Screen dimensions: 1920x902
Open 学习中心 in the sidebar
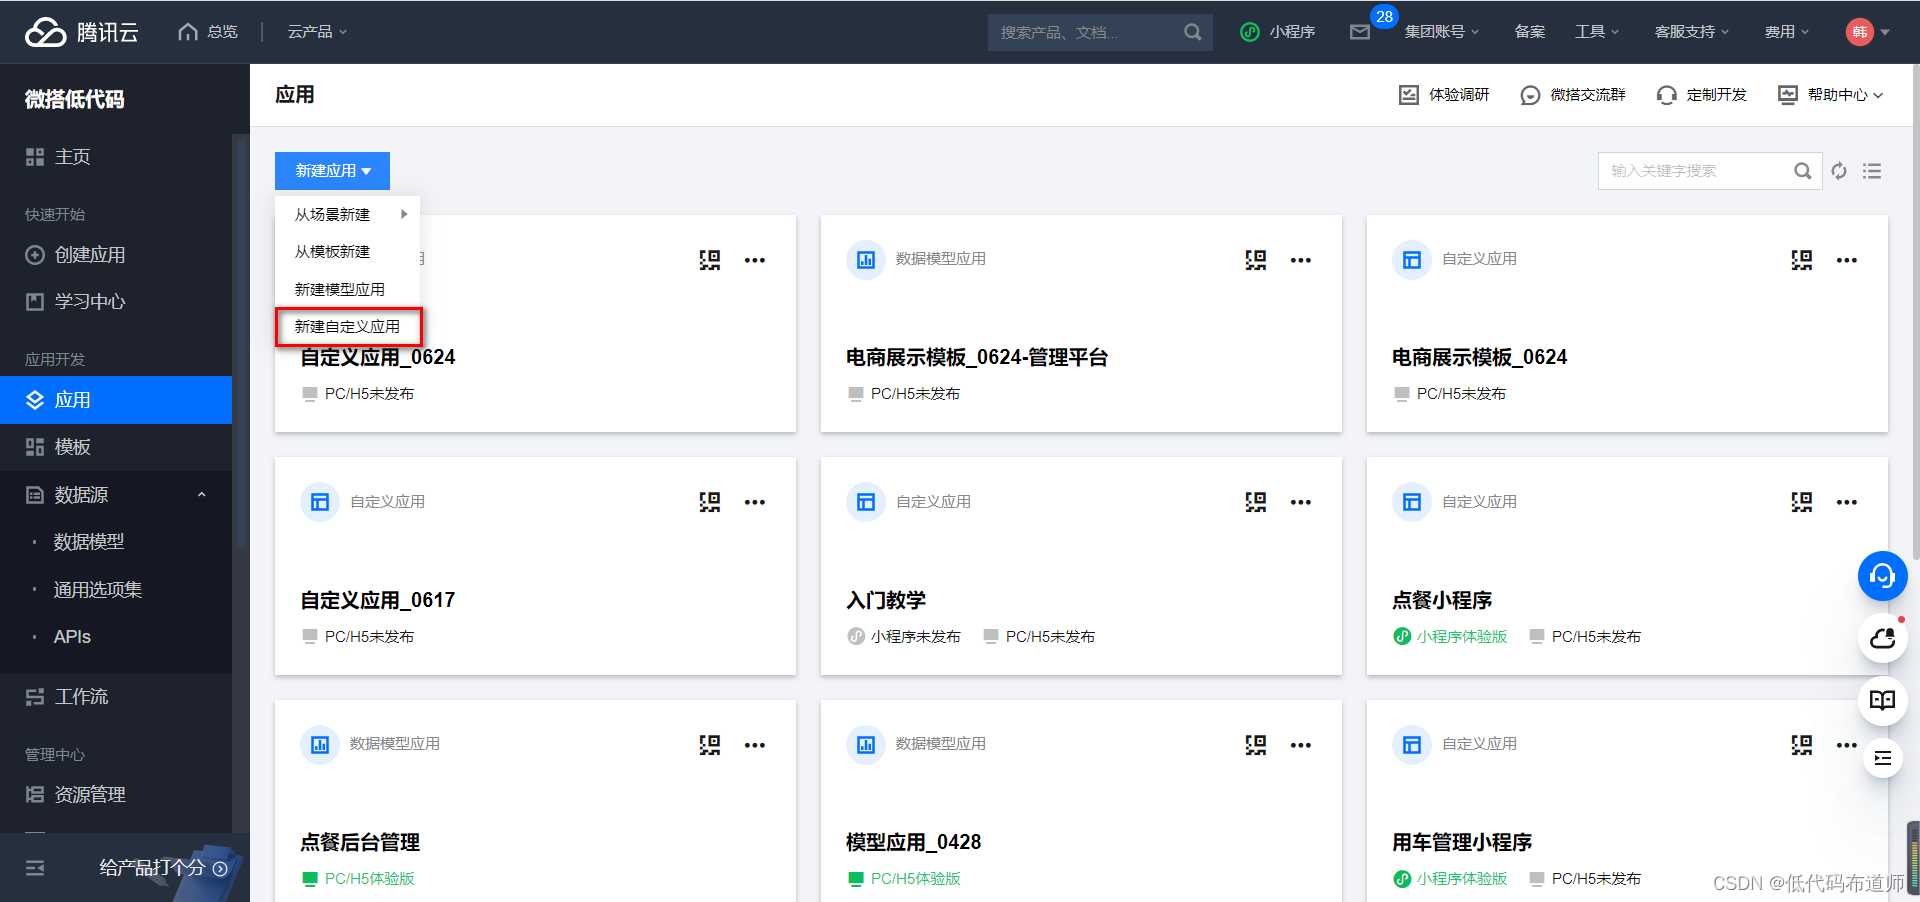(x=116, y=302)
